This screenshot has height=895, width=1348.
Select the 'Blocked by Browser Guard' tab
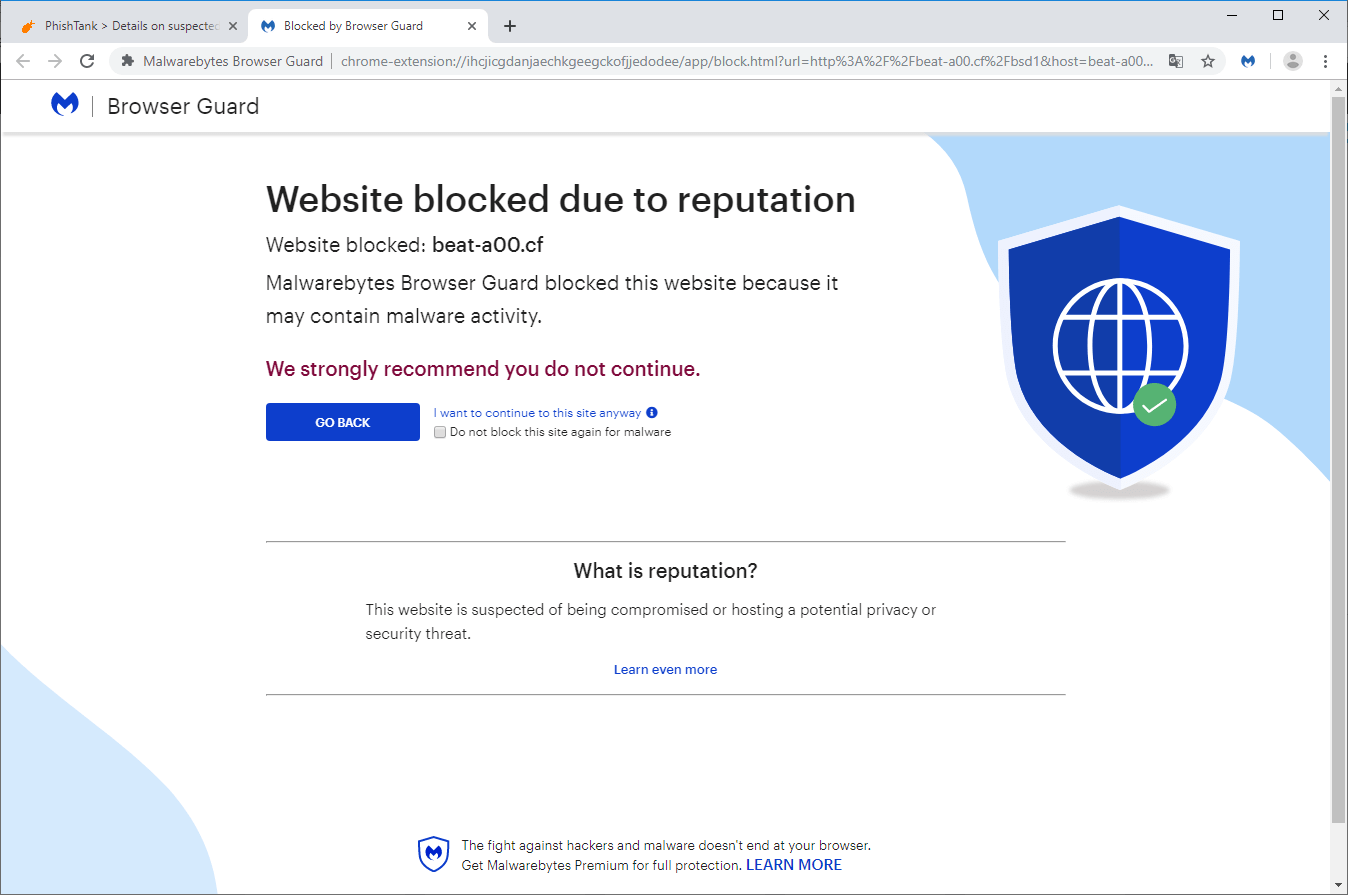tap(355, 25)
